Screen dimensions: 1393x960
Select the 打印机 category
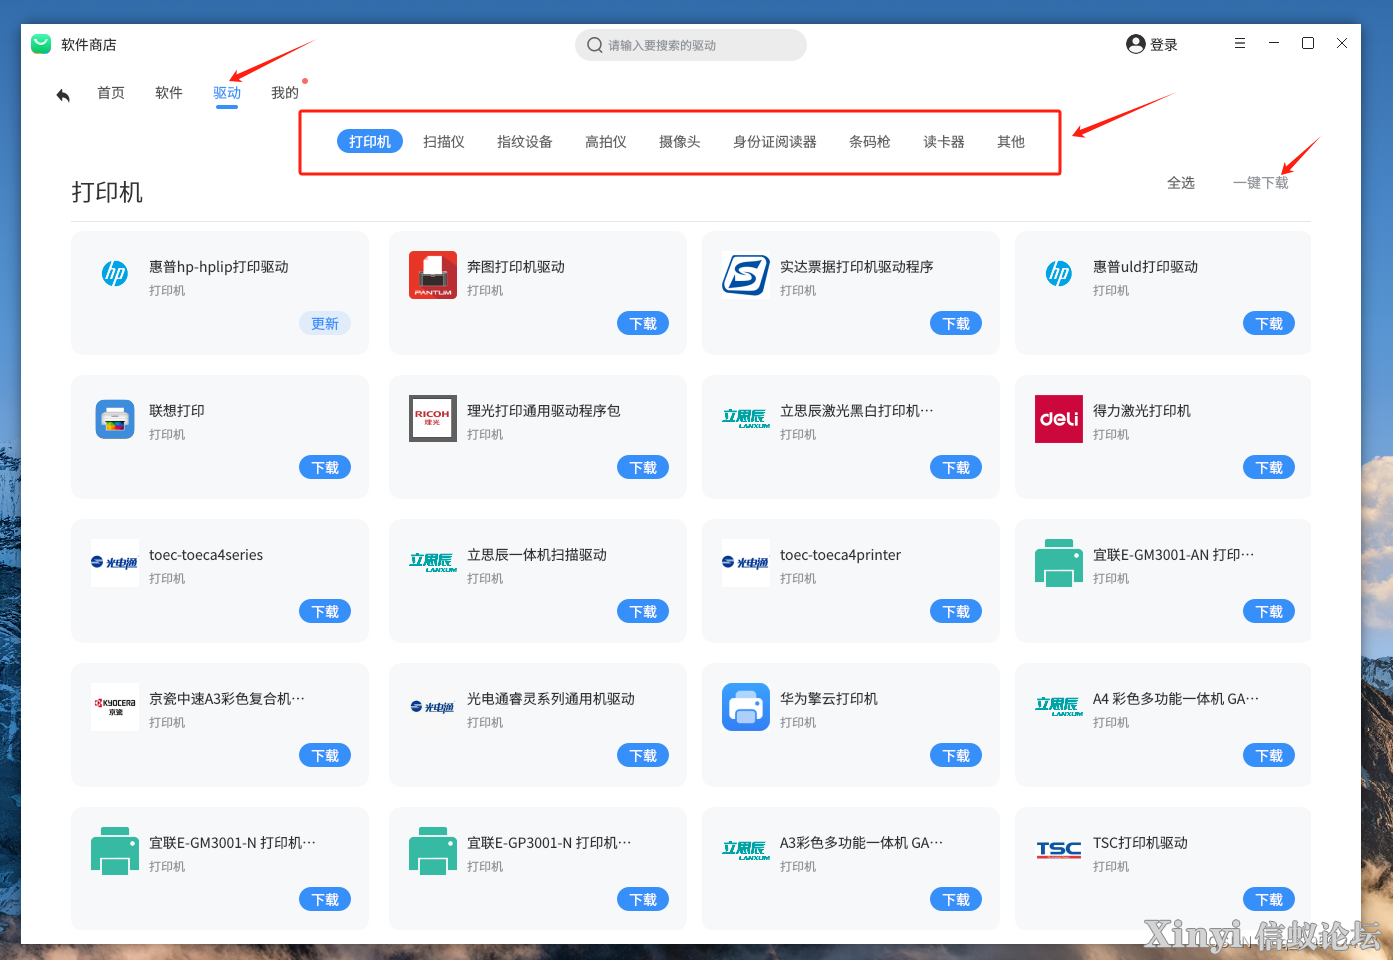(x=370, y=142)
